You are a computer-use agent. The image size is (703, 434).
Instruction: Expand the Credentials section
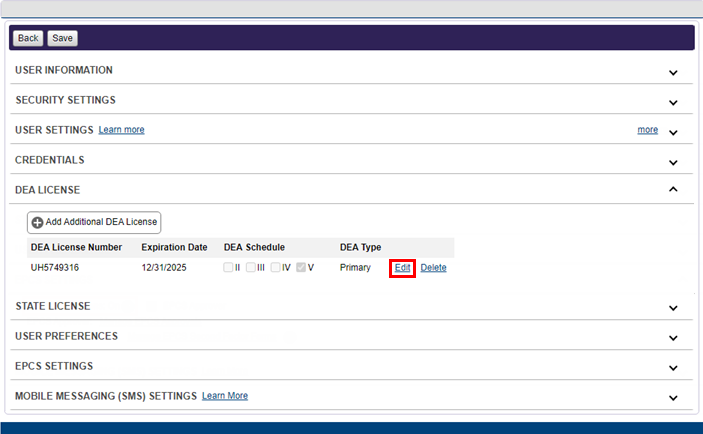(x=673, y=162)
